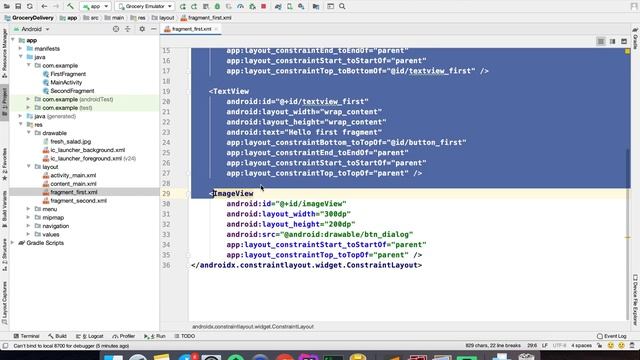The height and width of the screenshot is (360, 640).
Task: Collapse the drawable folder arrow
Action: [29, 133]
